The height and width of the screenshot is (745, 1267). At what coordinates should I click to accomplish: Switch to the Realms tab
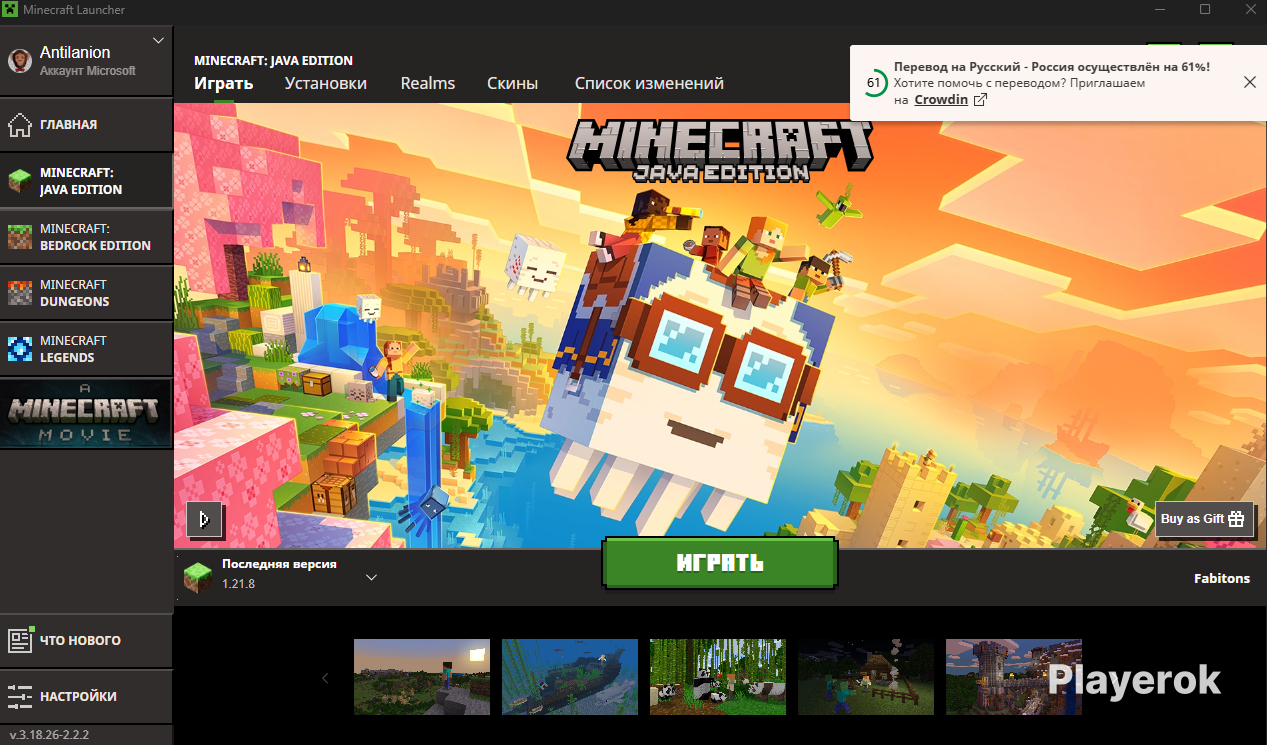point(428,84)
